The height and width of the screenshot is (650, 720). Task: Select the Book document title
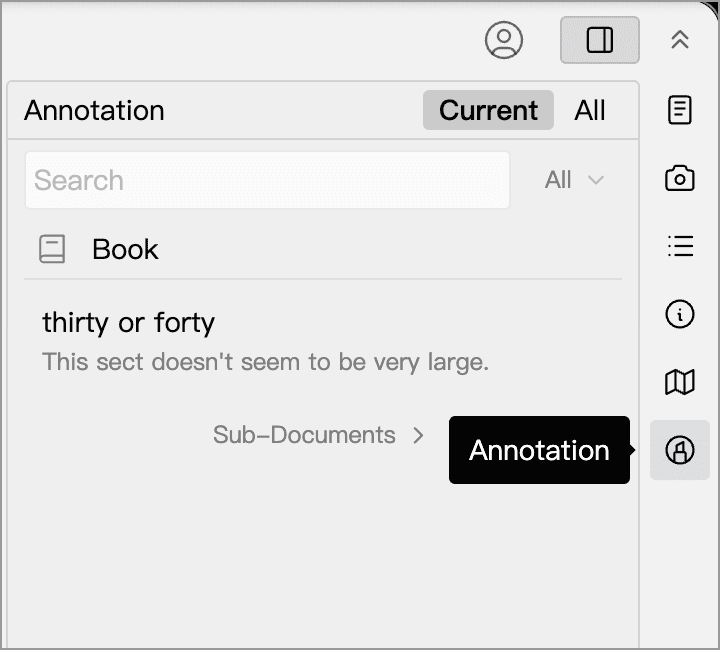click(x=125, y=249)
